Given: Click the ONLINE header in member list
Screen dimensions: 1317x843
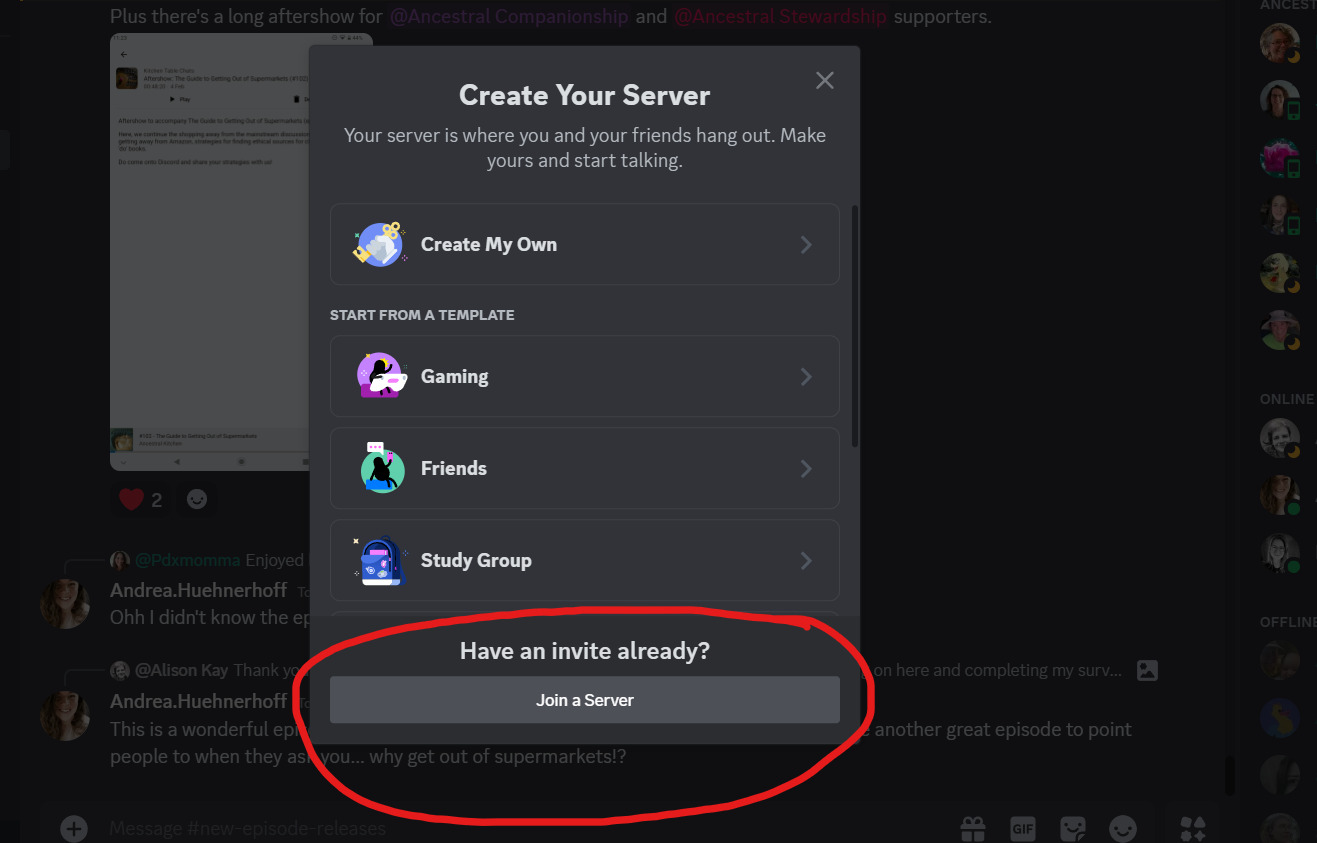Looking at the screenshot, I should pos(1287,399).
